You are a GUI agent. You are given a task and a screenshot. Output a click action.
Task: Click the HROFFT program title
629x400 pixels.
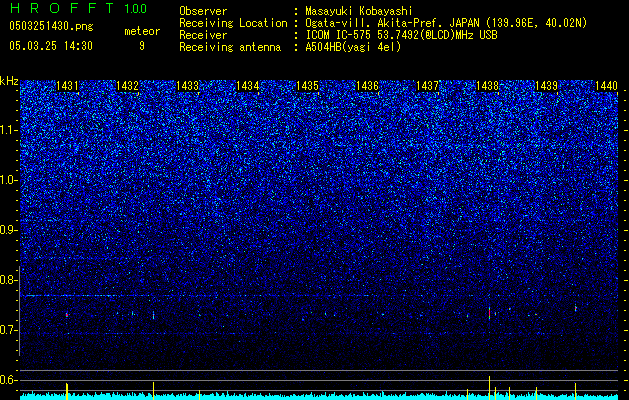(x=63, y=8)
